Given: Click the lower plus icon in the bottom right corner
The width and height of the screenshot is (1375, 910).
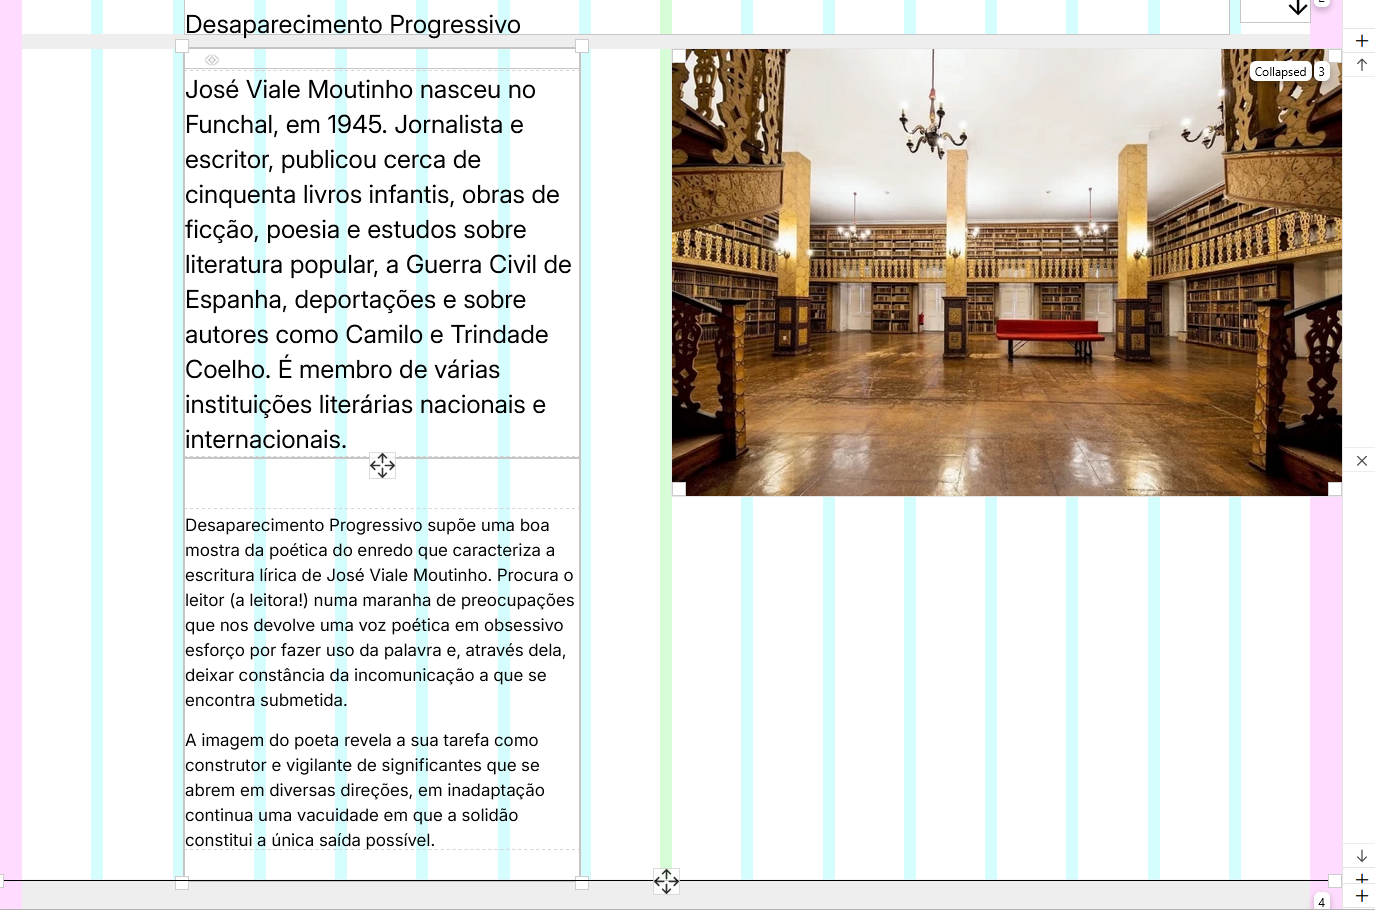Looking at the screenshot, I should pyautogui.click(x=1362, y=895).
